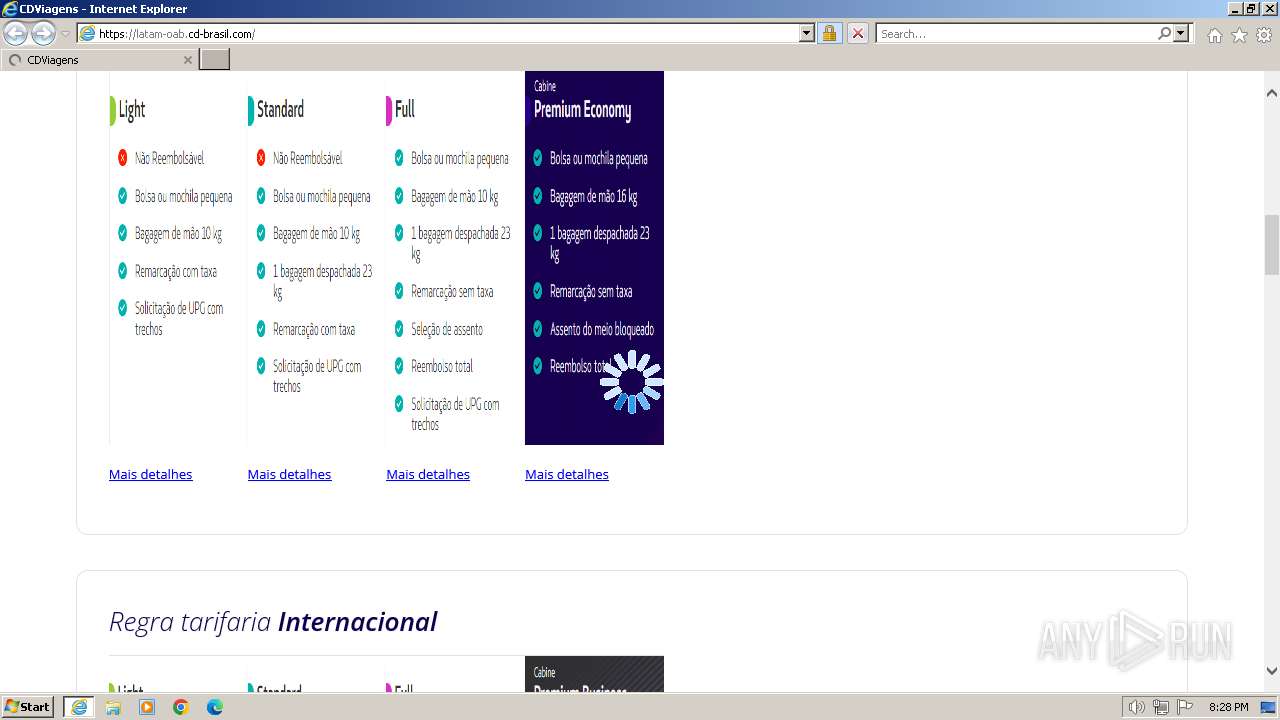Open Mais detalhes under Premium Economy
The width and height of the screenshot is (1280, 720).
pyautogui.click(x=567, y=474)
